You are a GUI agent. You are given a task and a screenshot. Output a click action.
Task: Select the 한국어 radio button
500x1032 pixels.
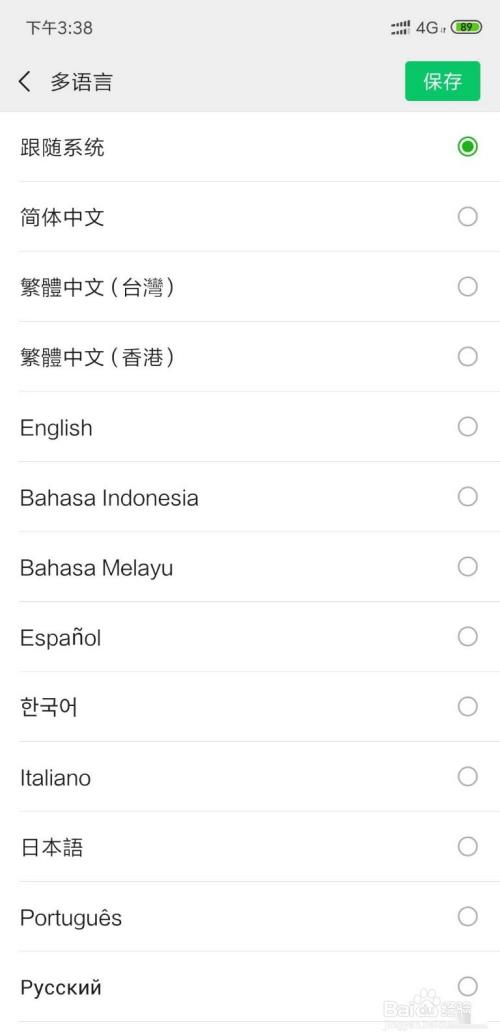pos(468,706)
